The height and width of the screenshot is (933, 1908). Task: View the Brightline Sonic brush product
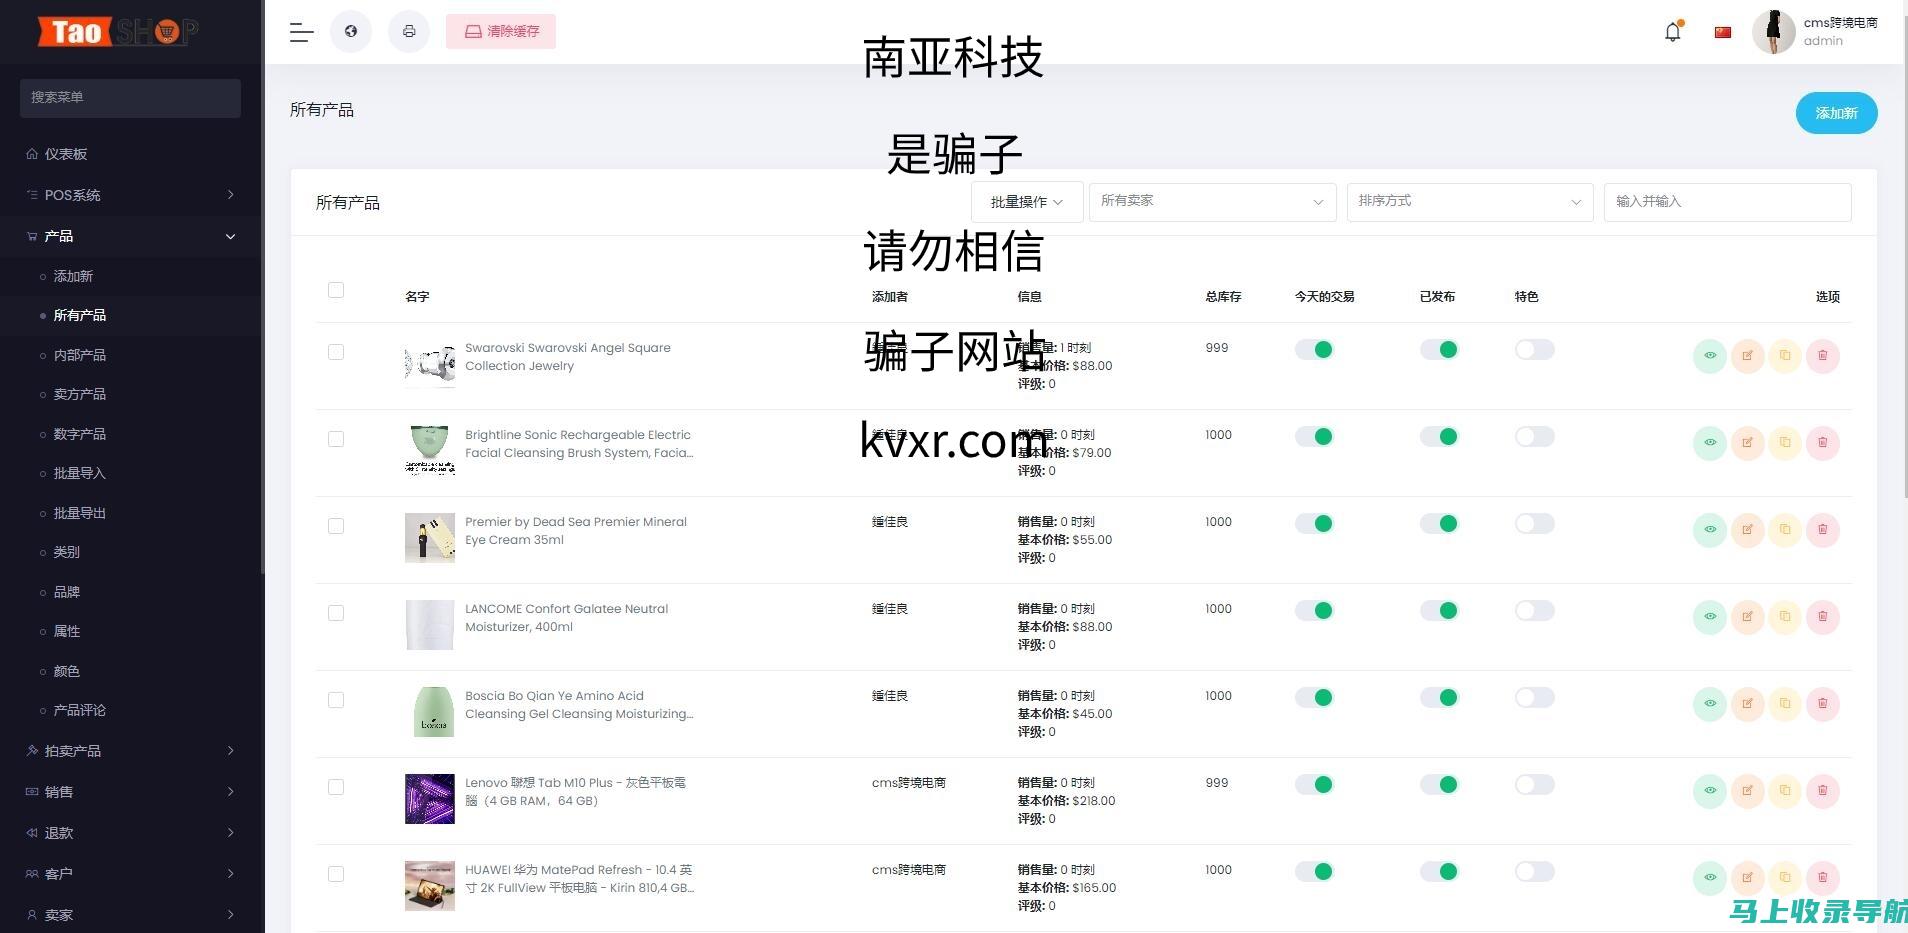coord(1710,443)
